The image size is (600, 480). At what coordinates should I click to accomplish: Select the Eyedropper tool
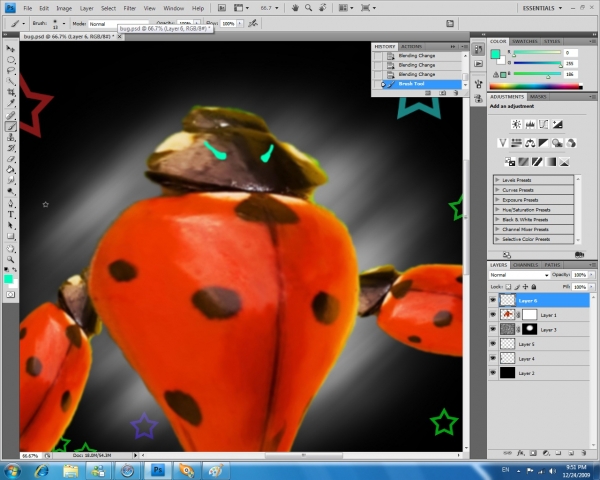click(10, 103)
